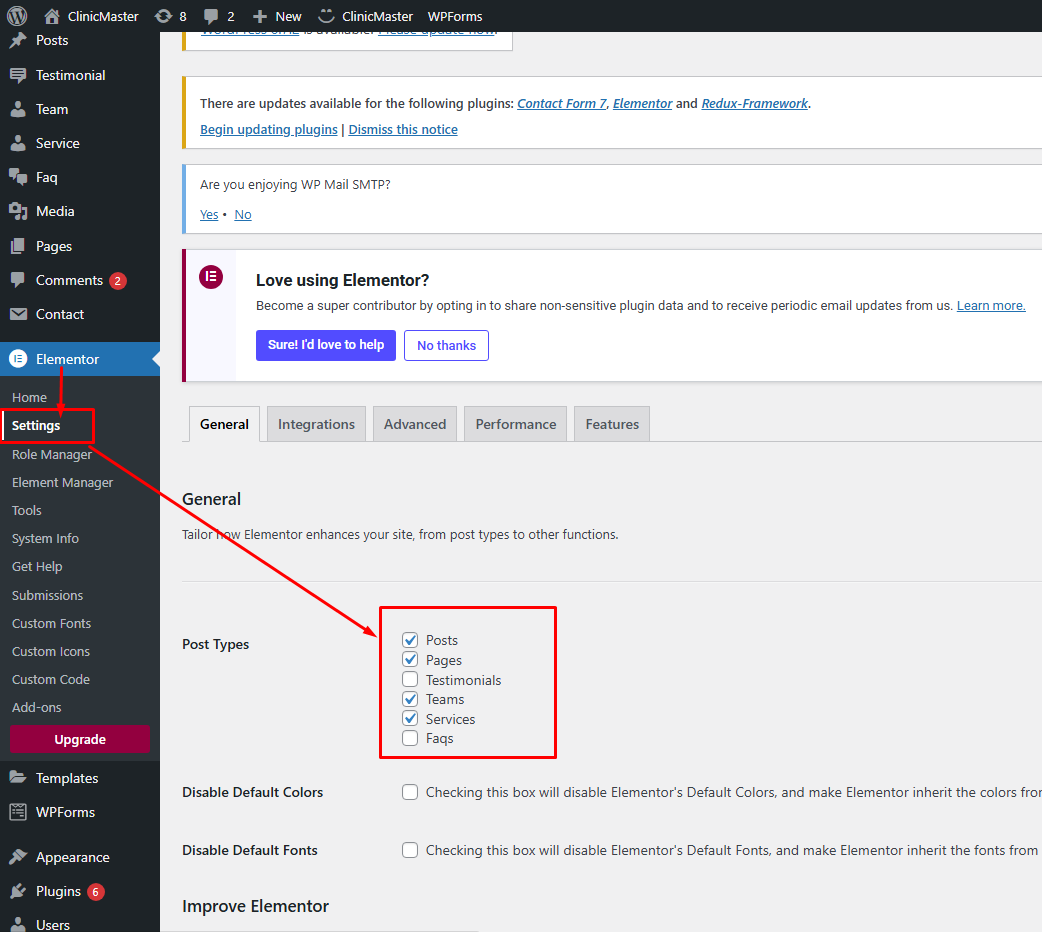The image size is (1042, 932).
Task: Click the envelope icon next to Contact
Action: pos(18,314)
